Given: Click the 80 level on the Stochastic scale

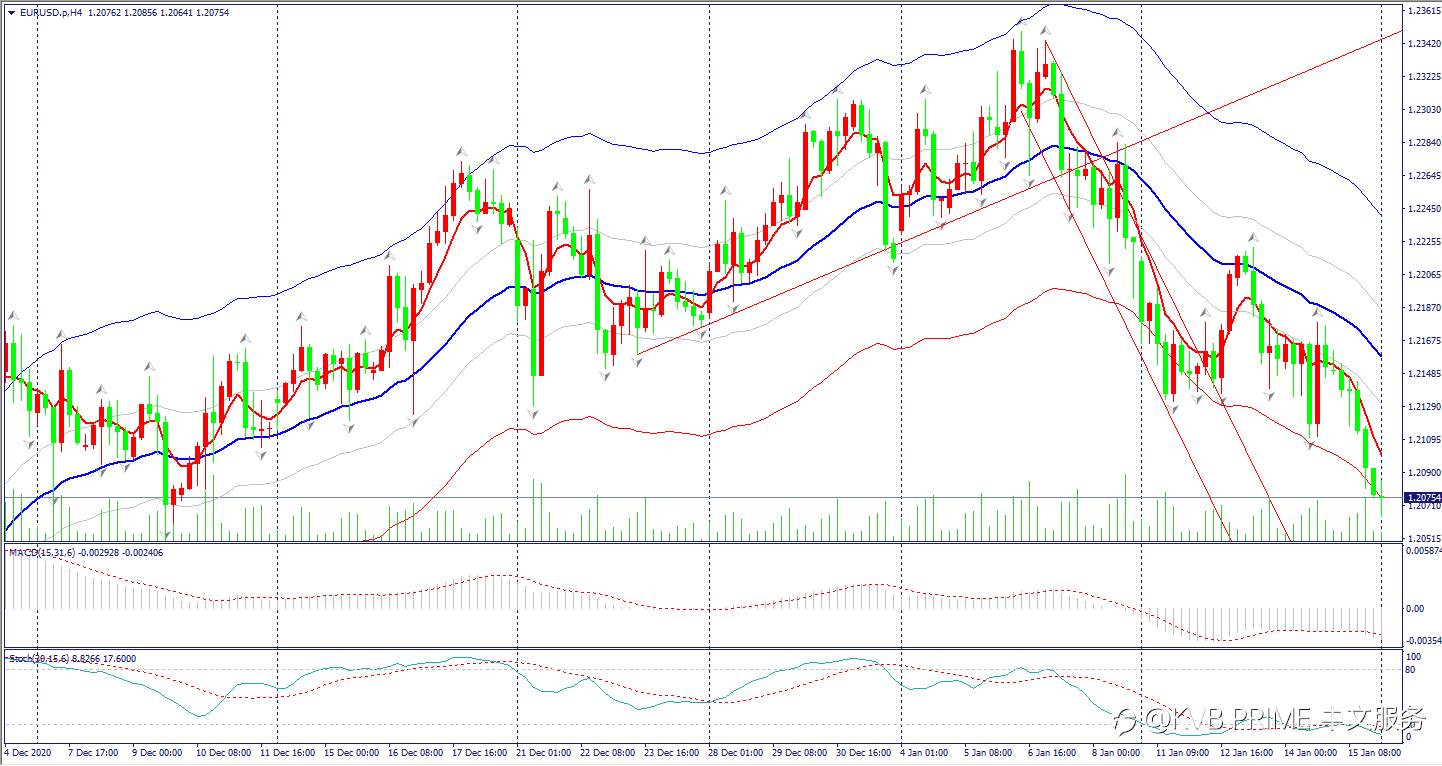Looking at the screenshot, I should pyautogui.click(x=1412, y=669).
